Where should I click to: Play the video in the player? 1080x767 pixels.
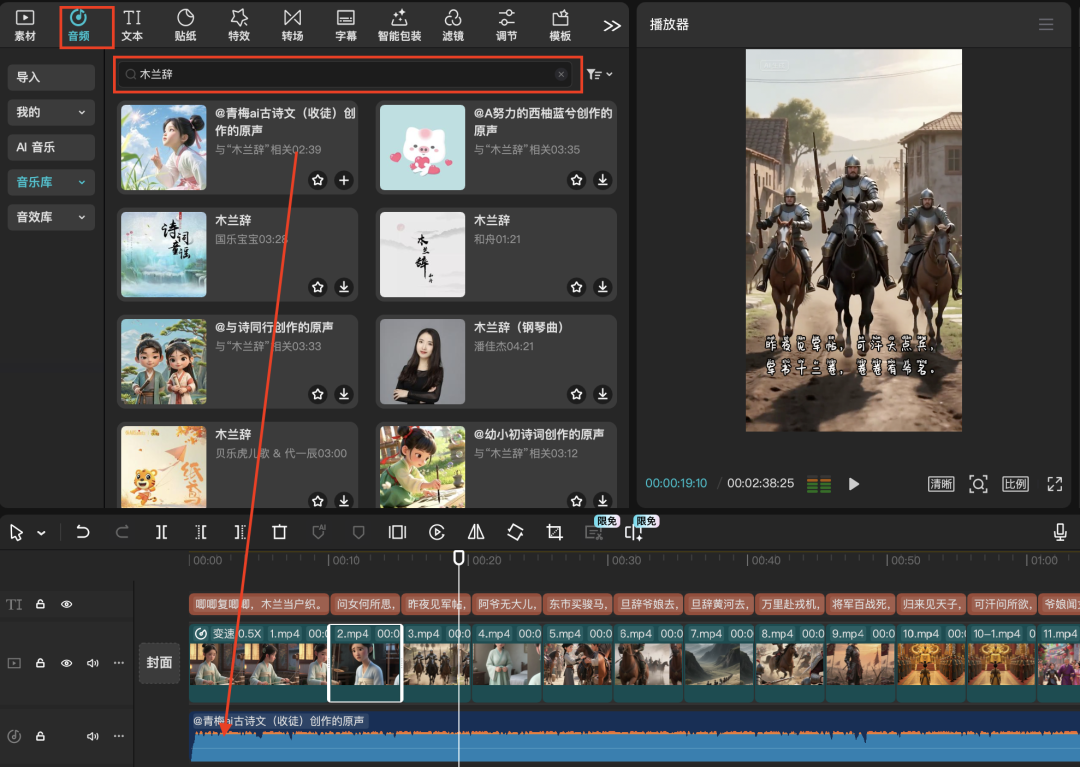click(x=854, y=484)
